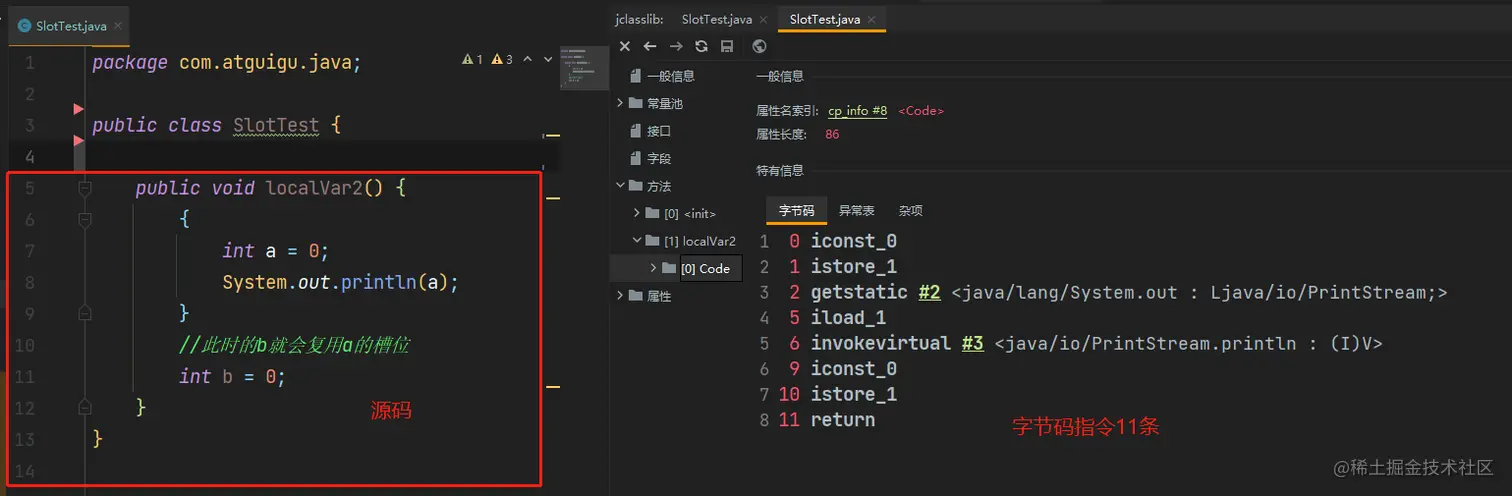
Task: Click on the empty line 4 in editor
Action: [x=320, y=156]
